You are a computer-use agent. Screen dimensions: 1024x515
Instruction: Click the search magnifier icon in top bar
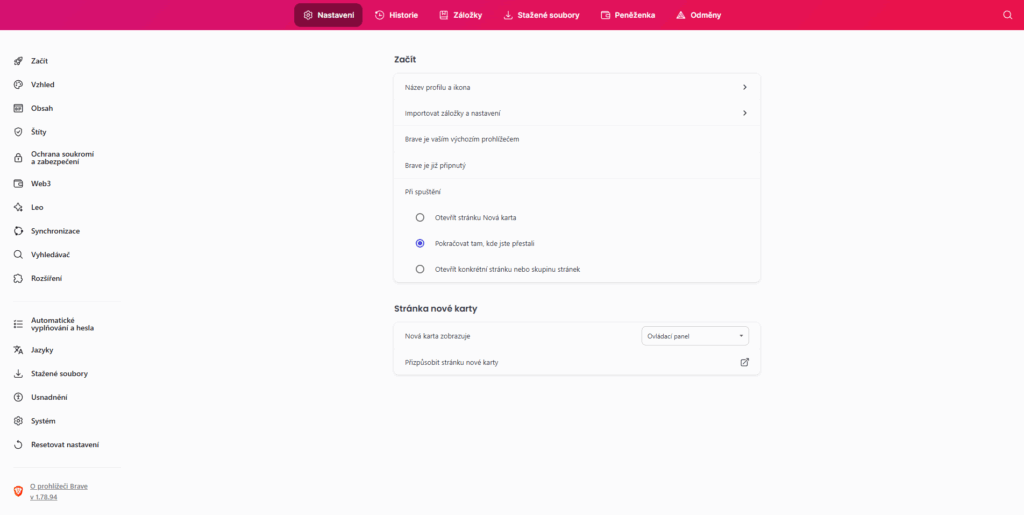pyautogui.click(x=1007, y=15)
